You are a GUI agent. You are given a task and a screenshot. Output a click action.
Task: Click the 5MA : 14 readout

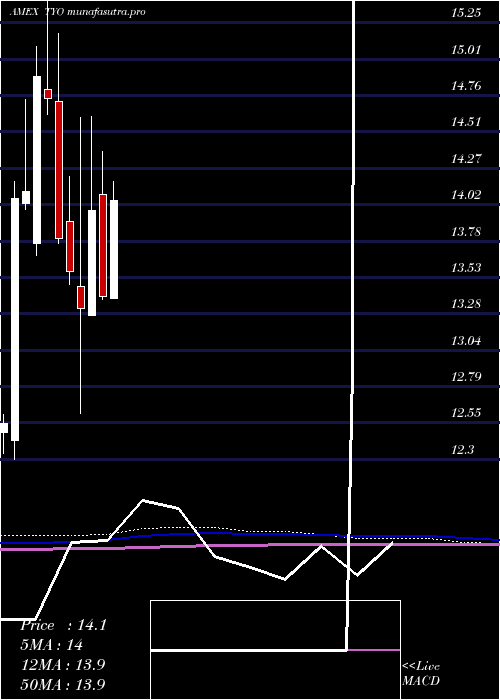pos(52,645)
